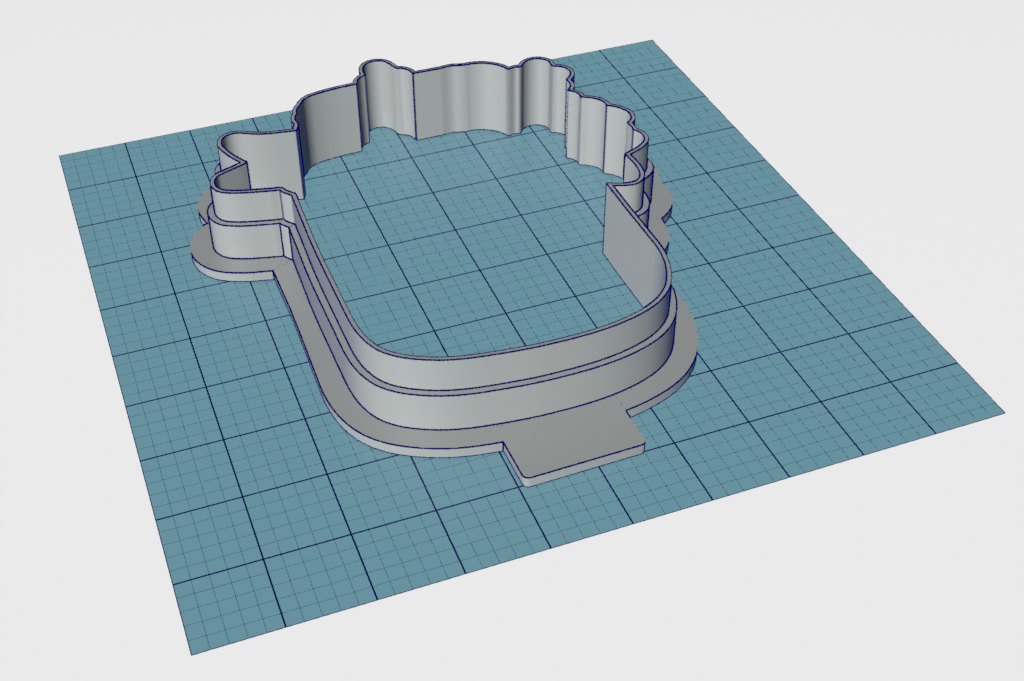The height and width of the screenshot is (681, 1024).
Task: Click the grid floor inside the cutter
Action: tap(470, 250)
